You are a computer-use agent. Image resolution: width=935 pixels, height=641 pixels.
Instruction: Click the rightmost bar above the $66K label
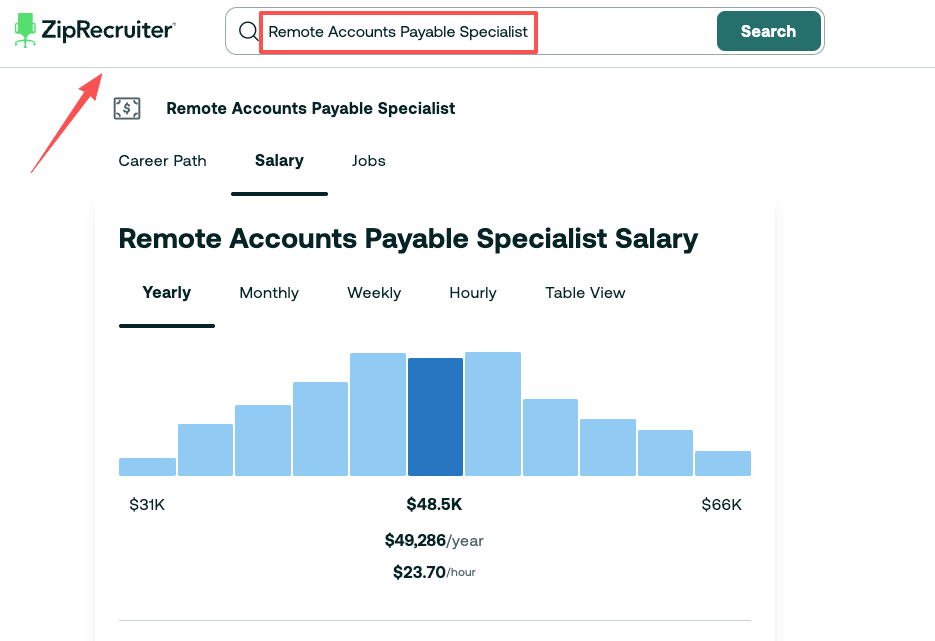pyautogui.click(x=722, y=463)
